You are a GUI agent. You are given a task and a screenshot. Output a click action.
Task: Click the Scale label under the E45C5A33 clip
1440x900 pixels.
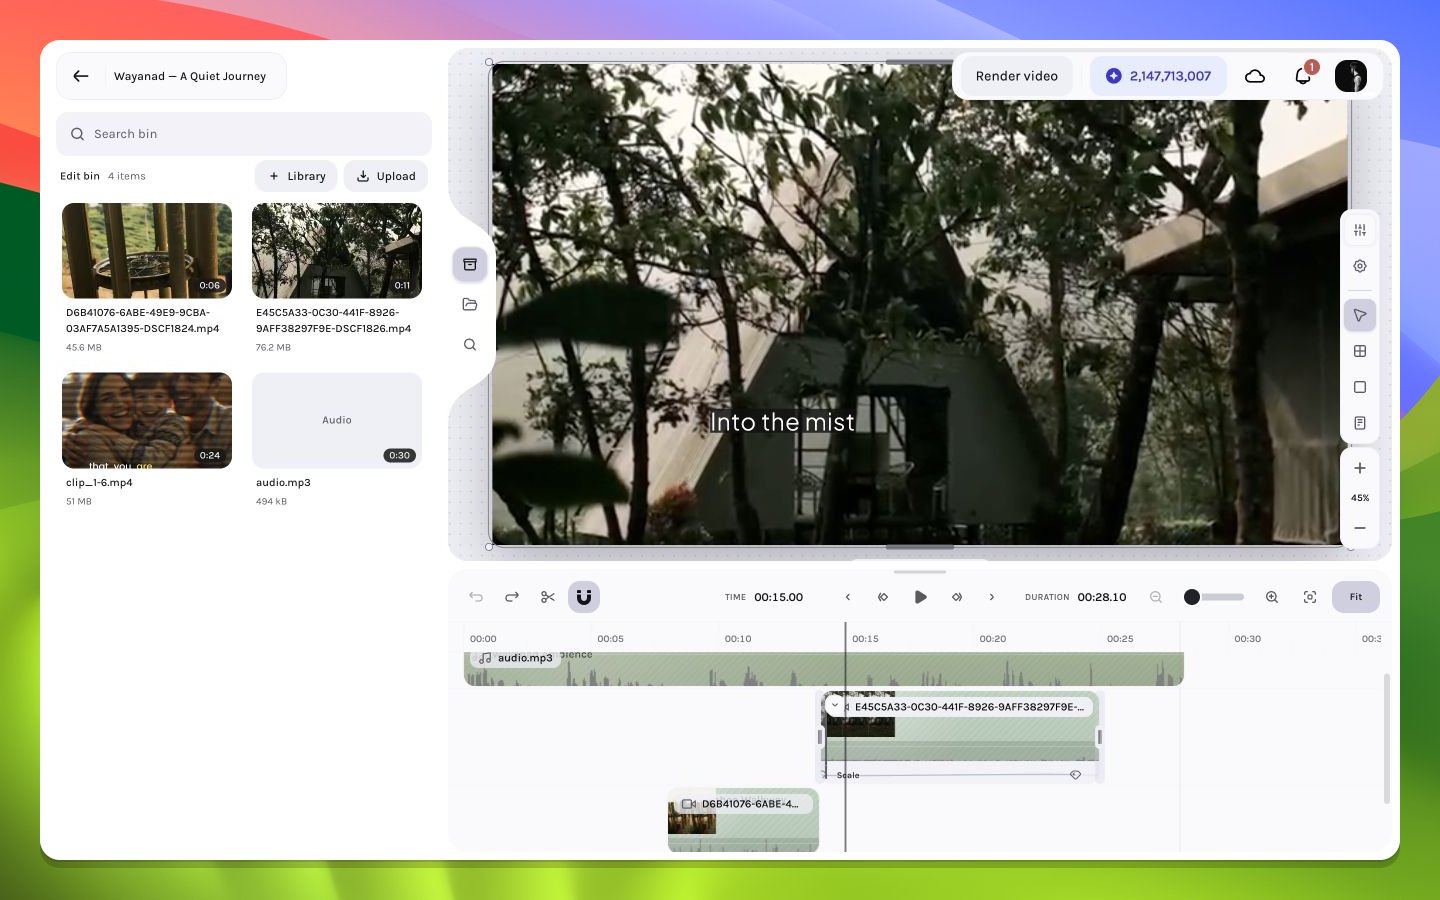coord(848,775)
